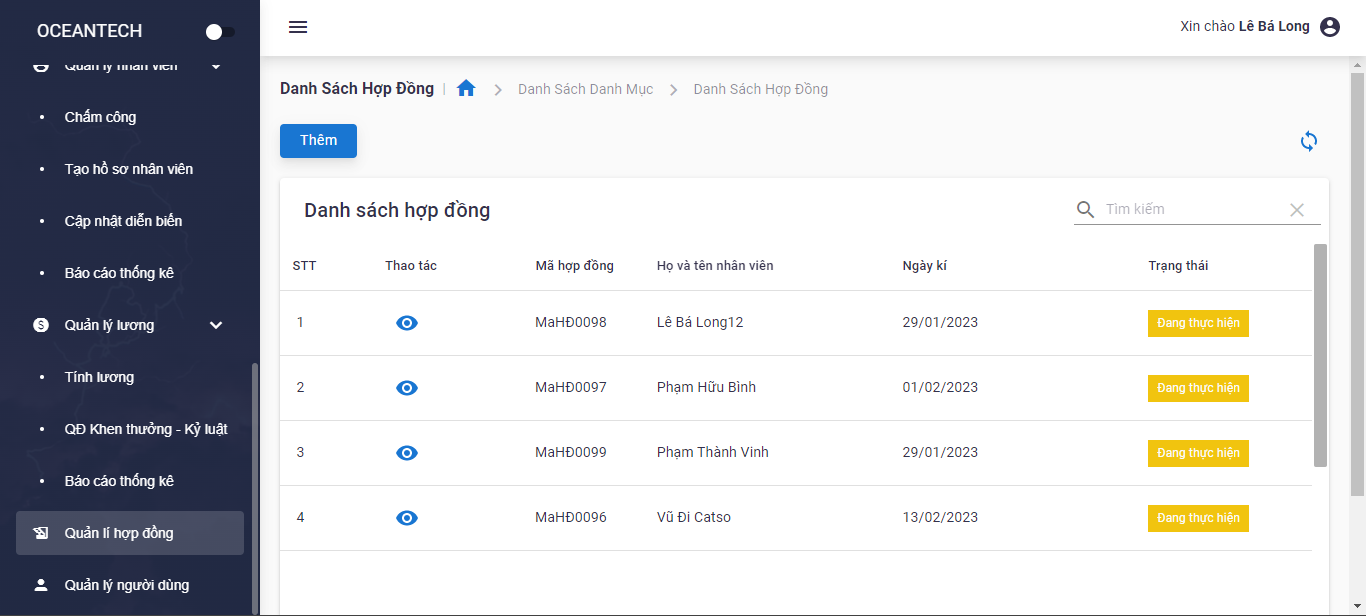The image size is (1366, 616).
Task: Click the Mã hợp đồng column header
Action: [574, 266]
